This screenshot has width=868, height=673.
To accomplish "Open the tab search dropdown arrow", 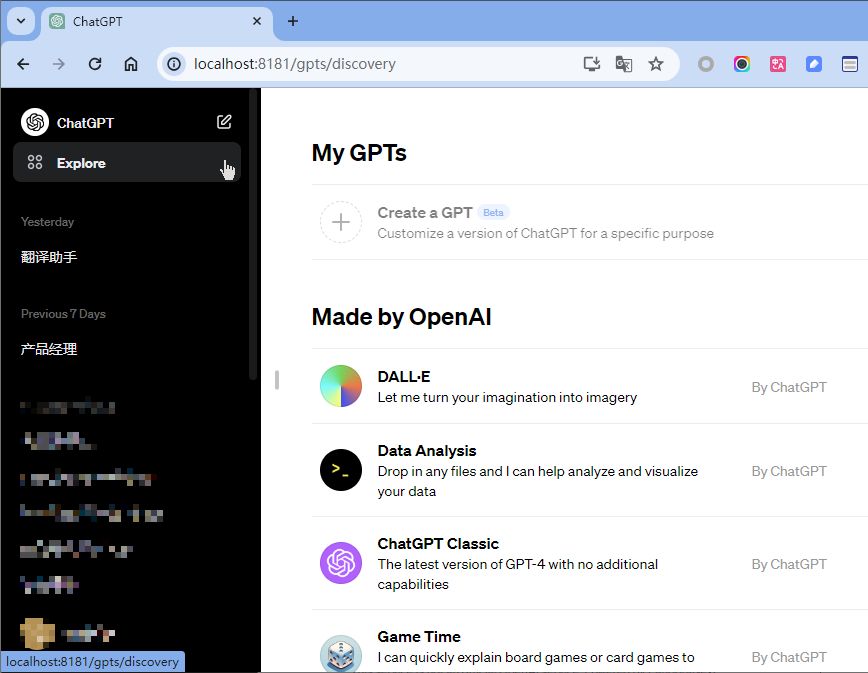I will coord(20,21).
